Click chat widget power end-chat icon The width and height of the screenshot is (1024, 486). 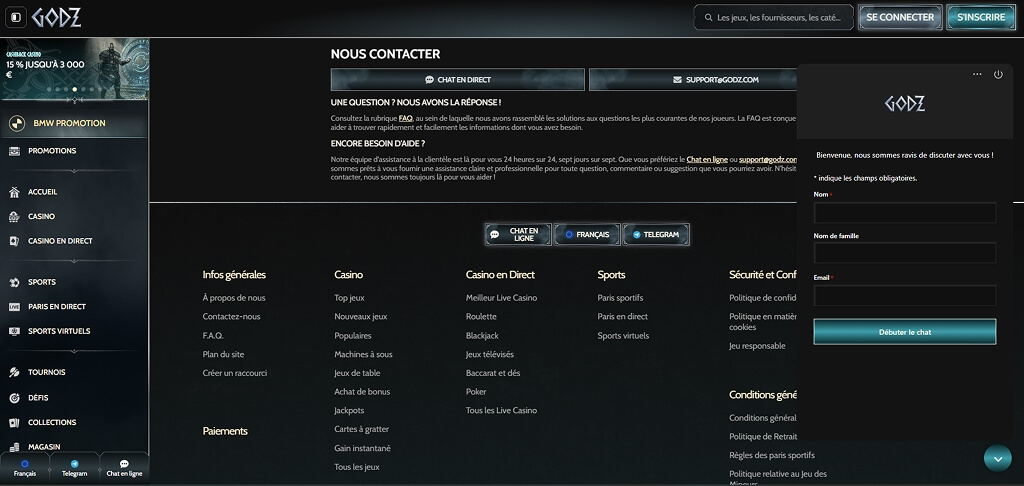click(998, 74)
